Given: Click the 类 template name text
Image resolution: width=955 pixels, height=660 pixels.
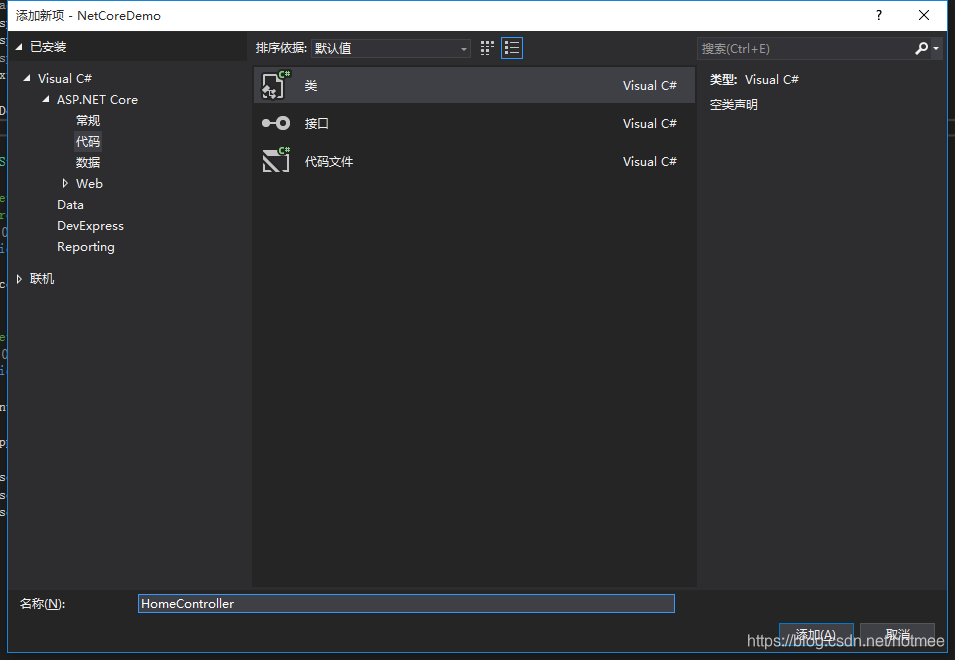Looking at the screenshot, I should pyautogui.click(x=311, y=85).
